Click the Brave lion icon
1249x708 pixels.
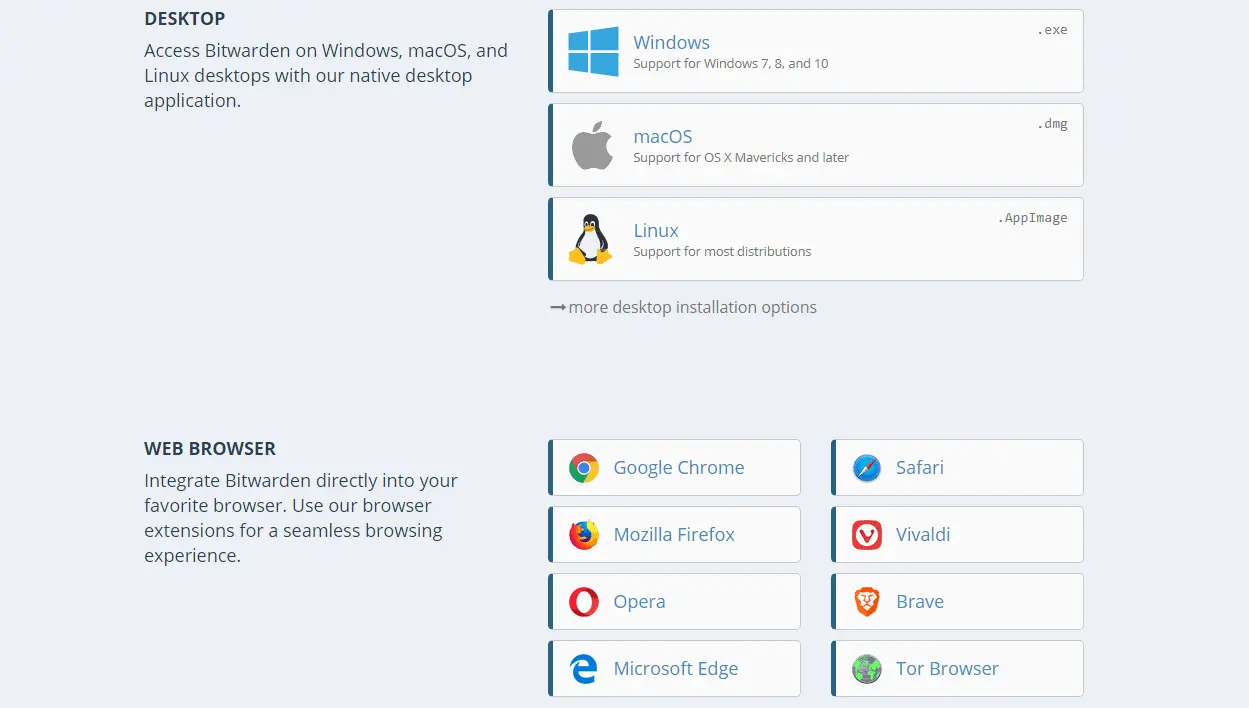click(867, 602)
